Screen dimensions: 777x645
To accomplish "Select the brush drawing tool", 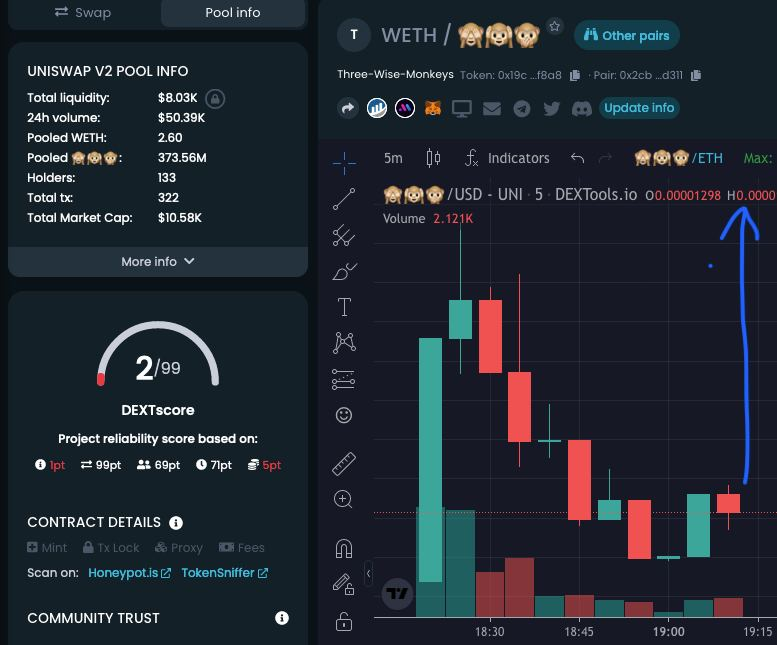I will point(344,271).
